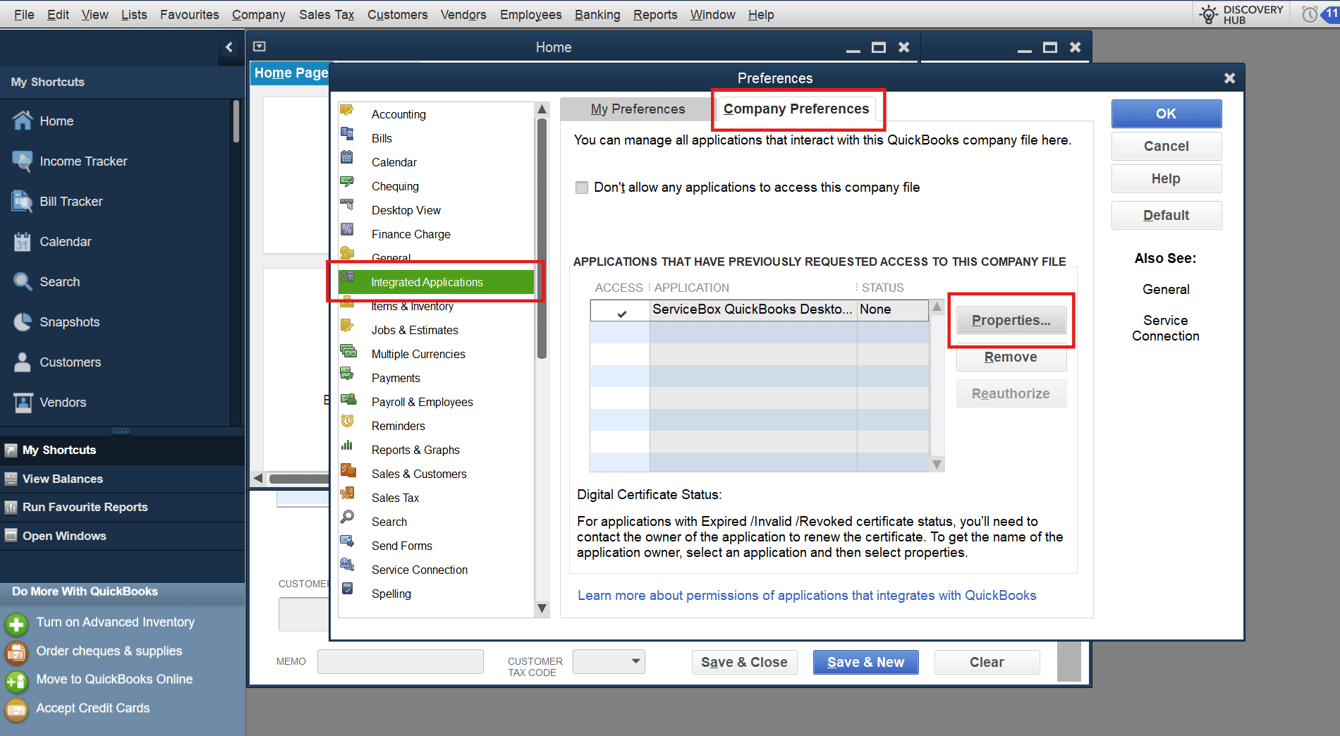Open the Home window dropdown arrow icon
Image resolution: width=1340 pixels, height=736 pixels.
point(260,47)
